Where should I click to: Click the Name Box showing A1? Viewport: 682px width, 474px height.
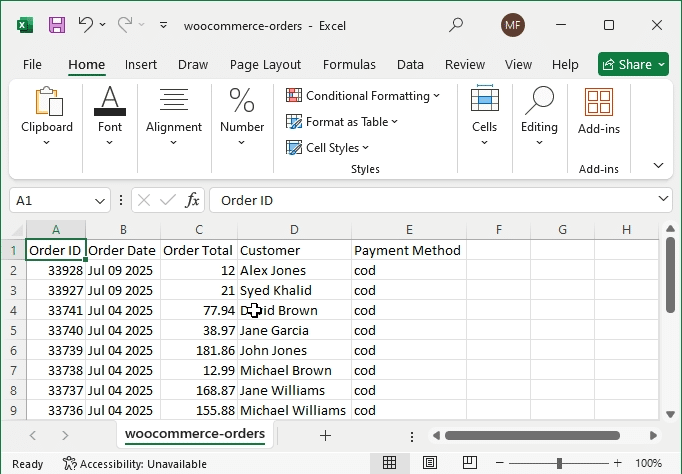tap(51, 200)
